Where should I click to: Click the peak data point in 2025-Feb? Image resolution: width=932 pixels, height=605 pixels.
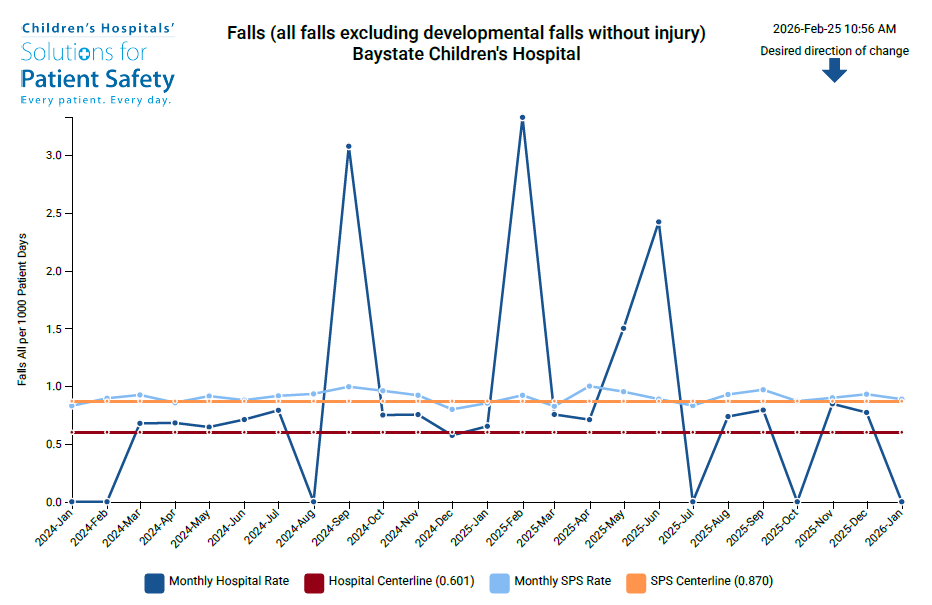(524, 117)
